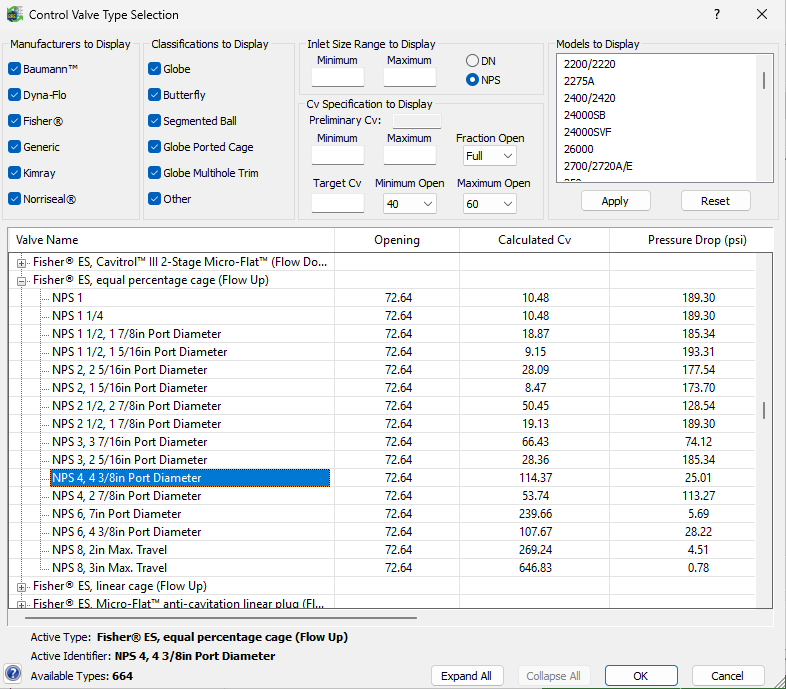Toggle the Norriseal checkbox

pos(15,199)
